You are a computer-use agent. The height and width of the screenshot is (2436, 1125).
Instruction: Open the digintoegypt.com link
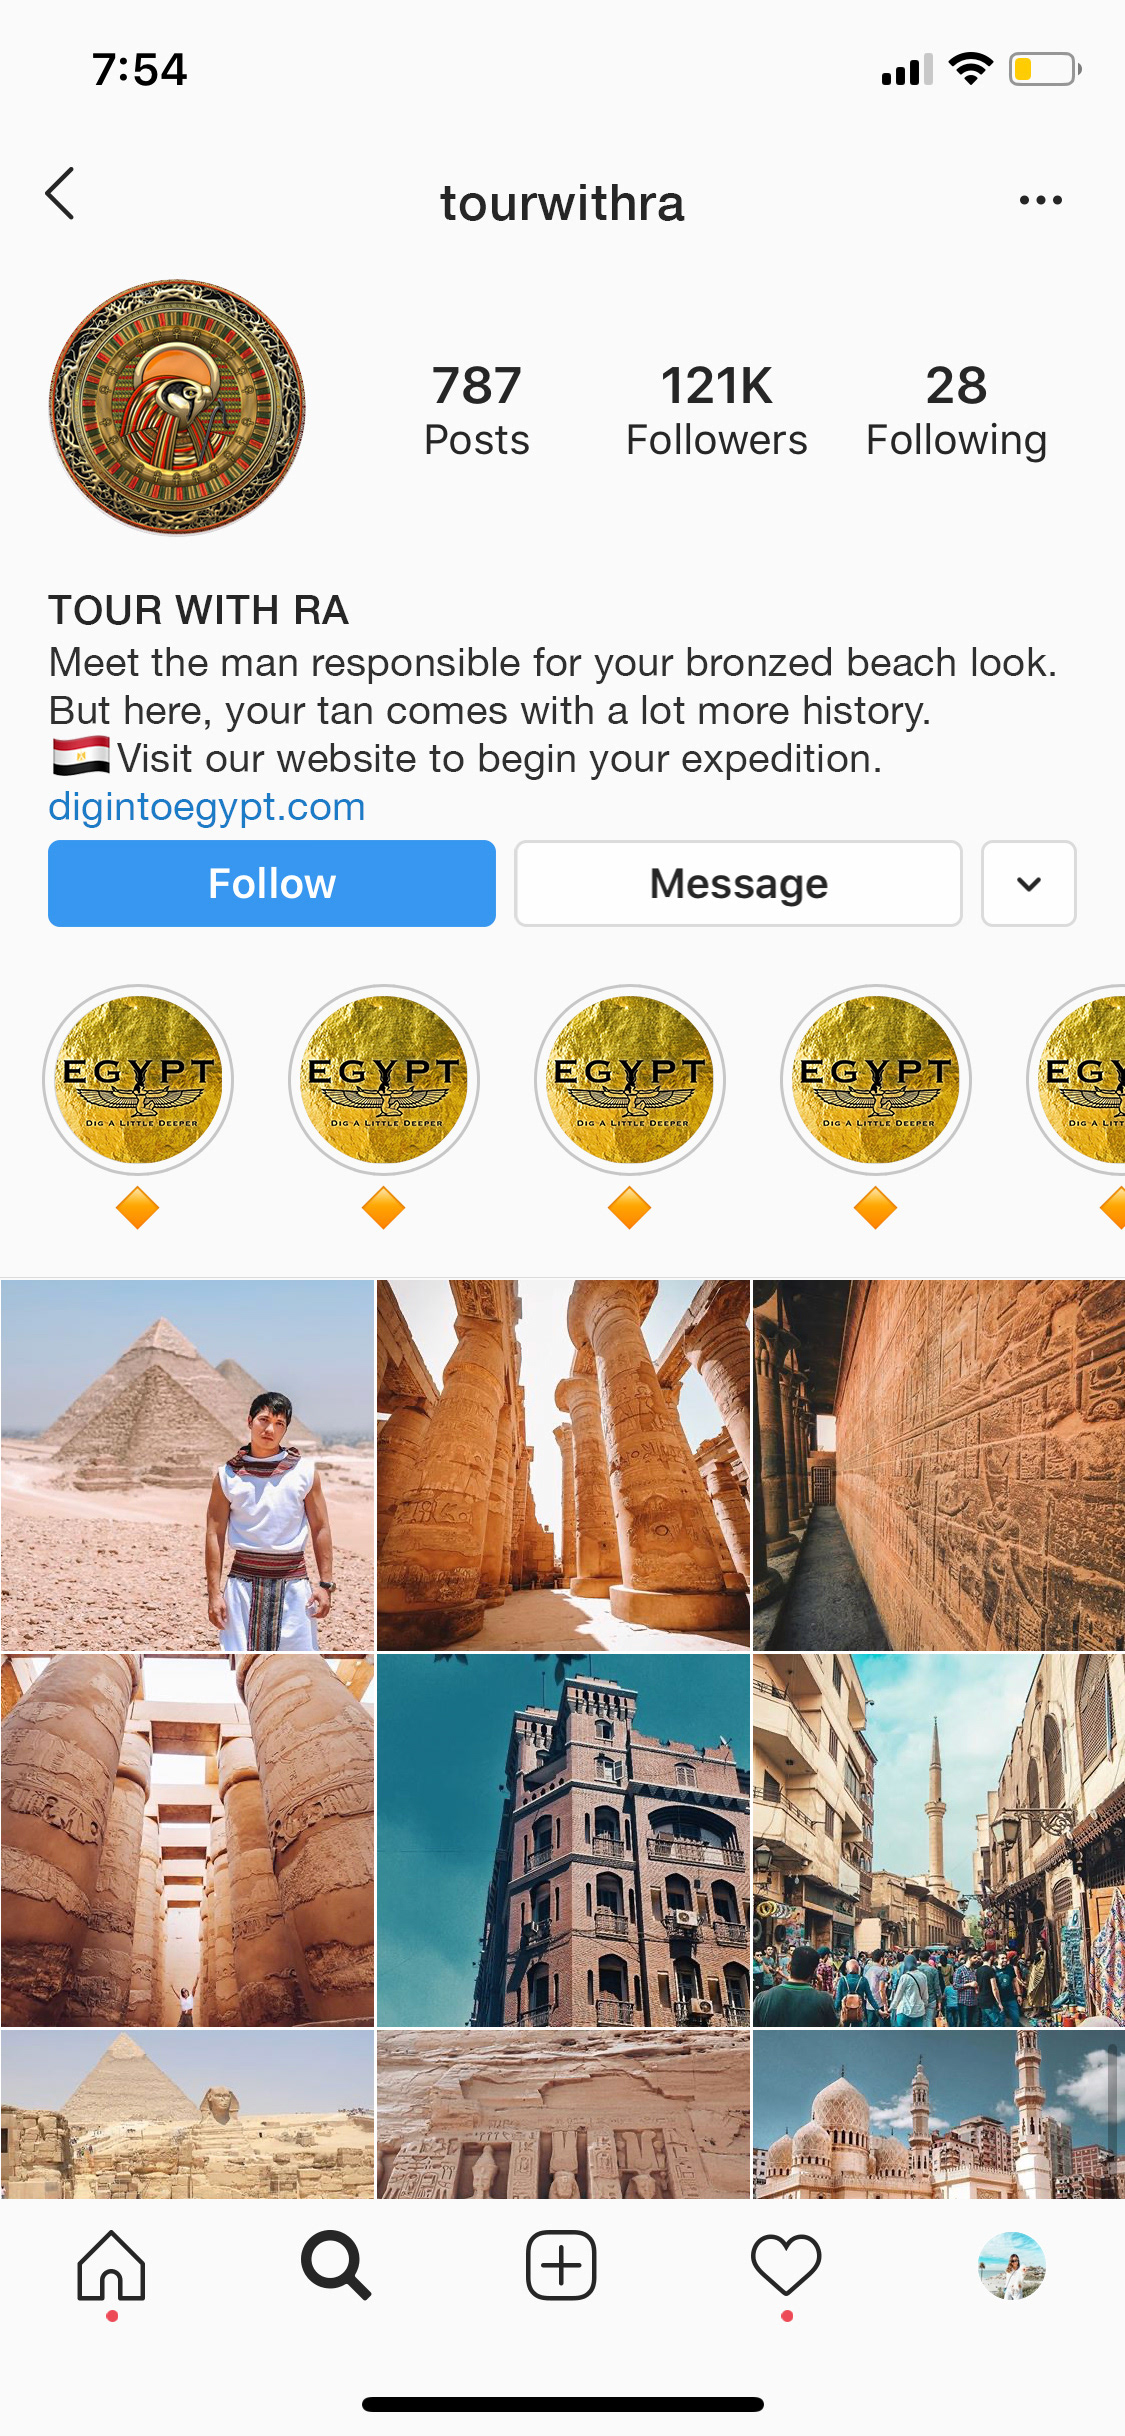[x=207, y=807]
